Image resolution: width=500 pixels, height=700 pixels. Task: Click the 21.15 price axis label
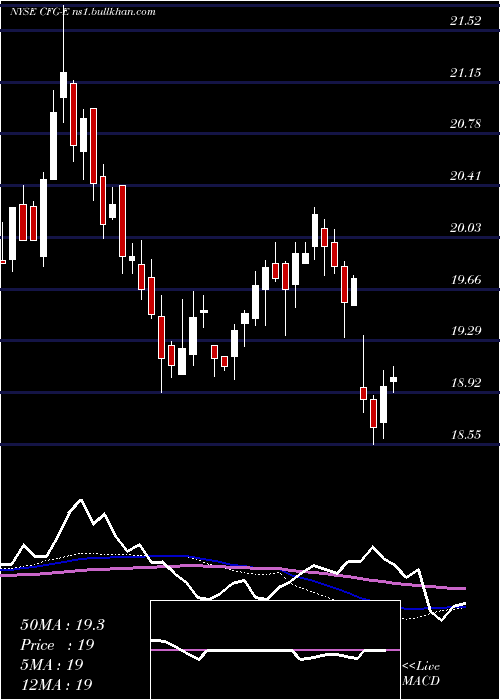[466, 72]
